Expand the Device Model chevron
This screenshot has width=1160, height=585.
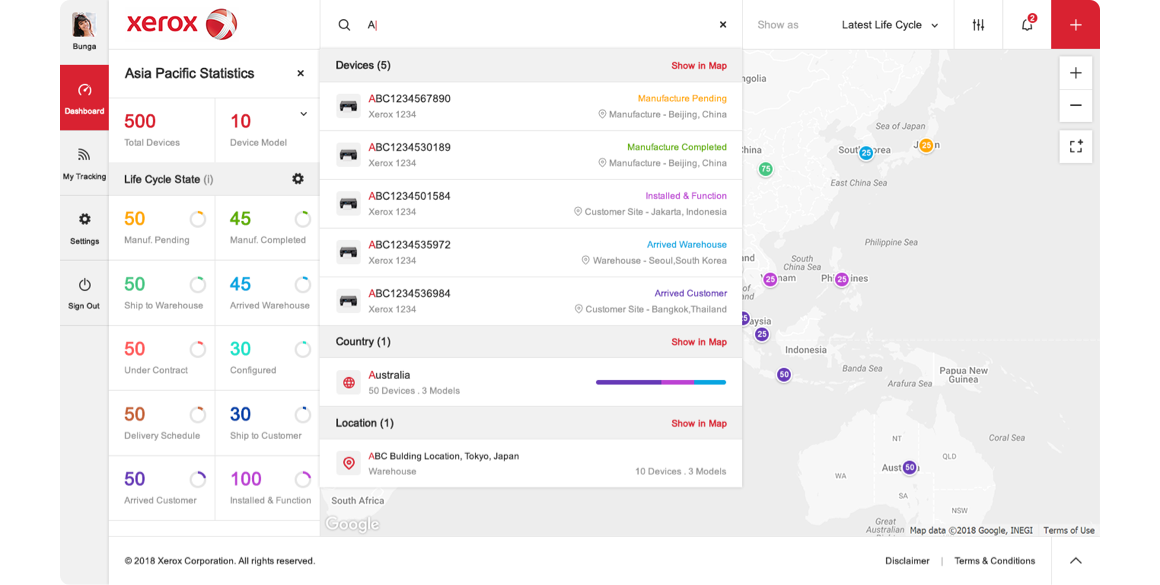click(x=303, y=114)
